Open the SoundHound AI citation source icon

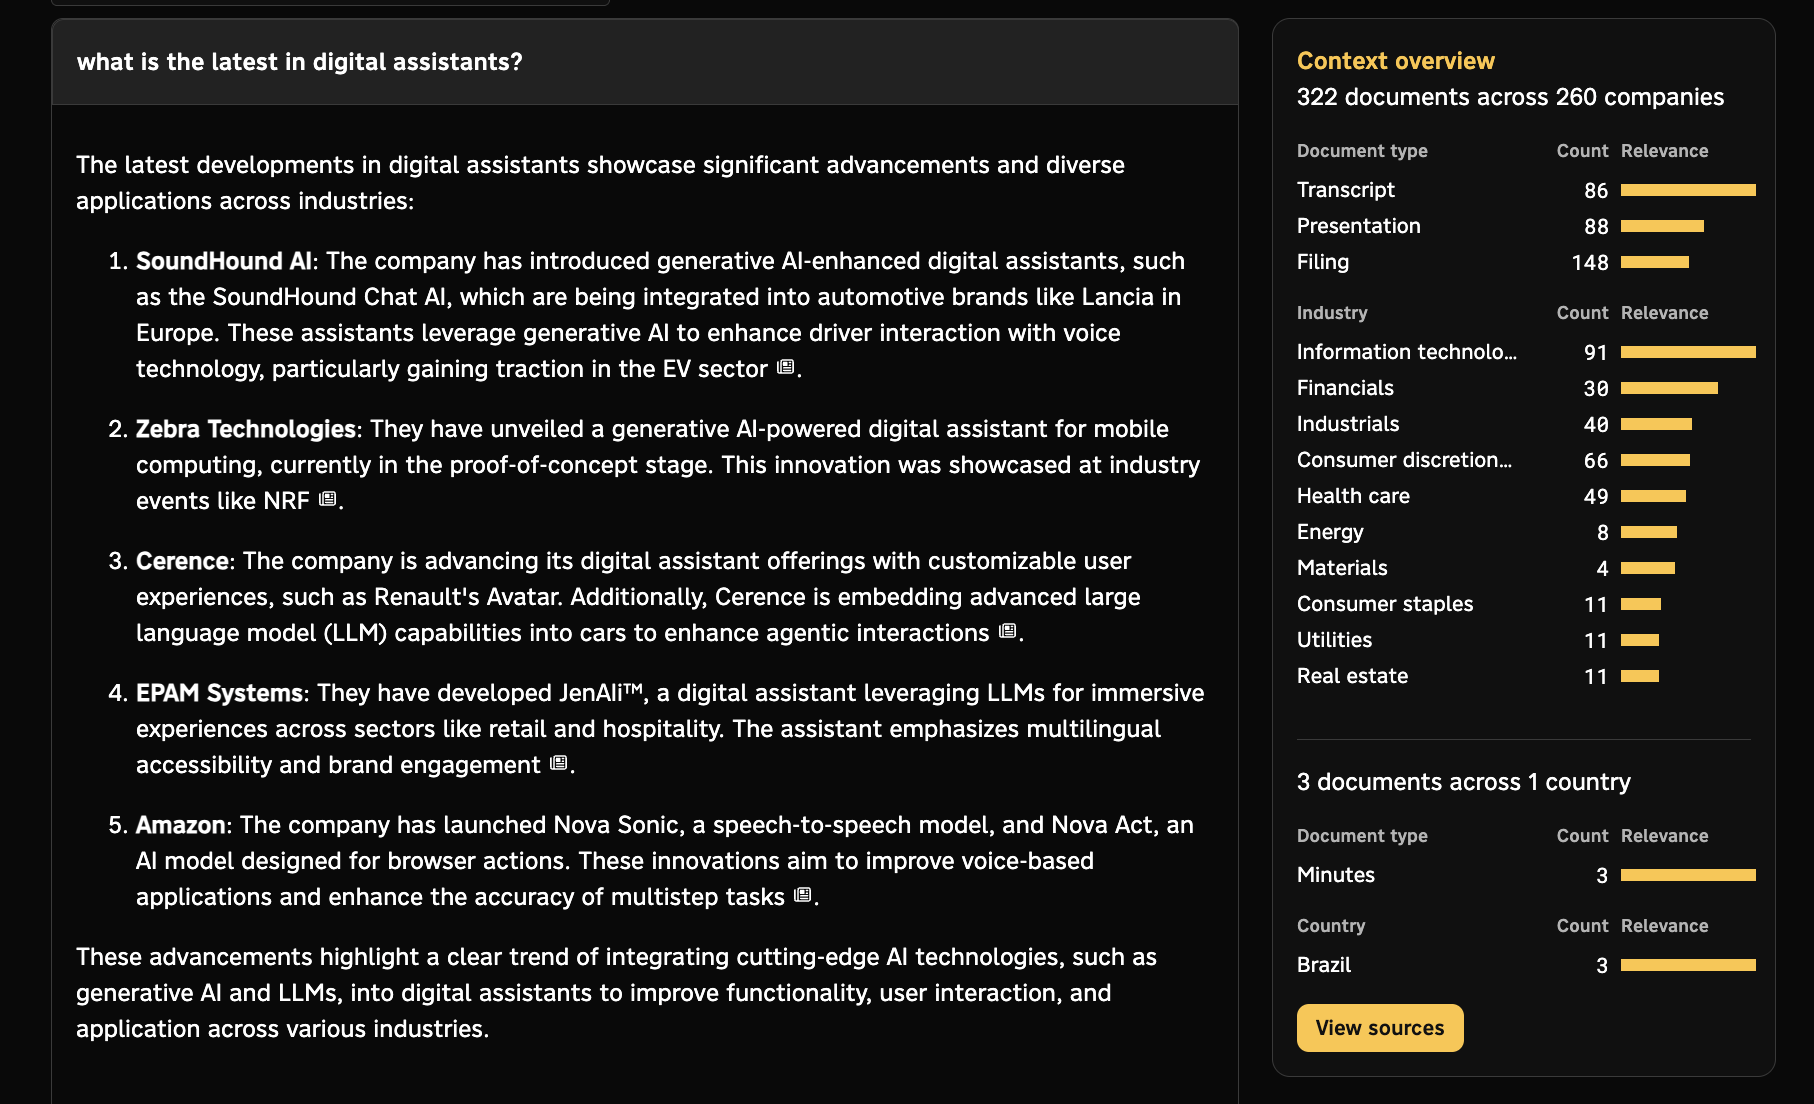(x=786, y=367)
